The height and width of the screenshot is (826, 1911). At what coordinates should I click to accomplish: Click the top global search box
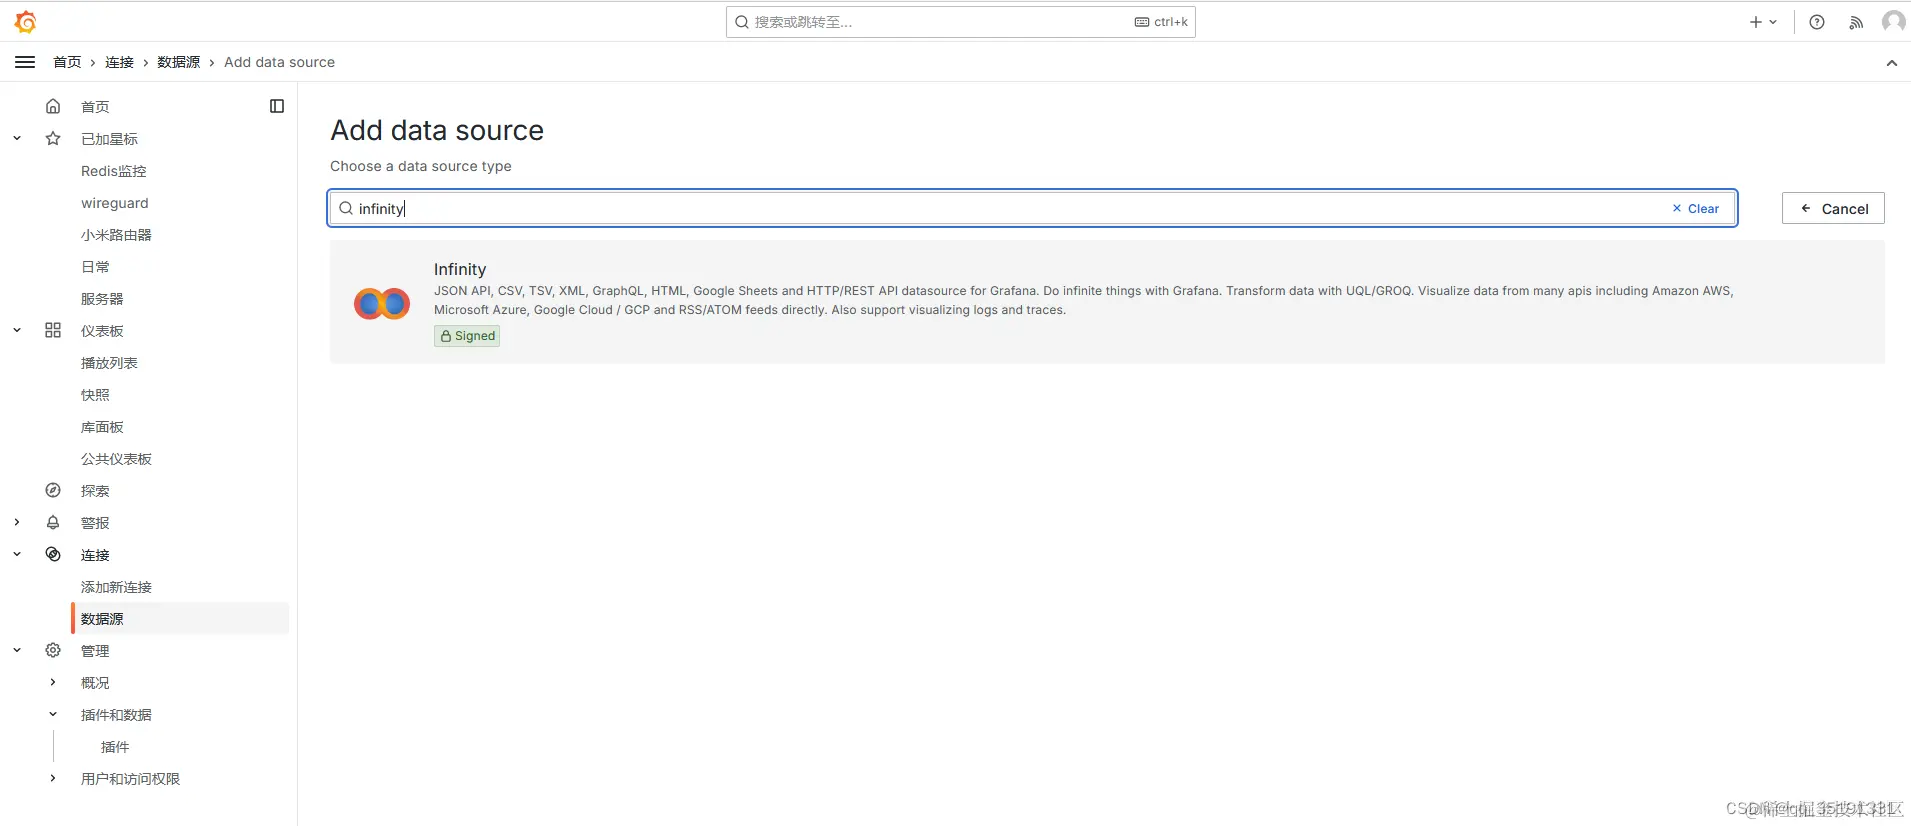click(960, 22)
